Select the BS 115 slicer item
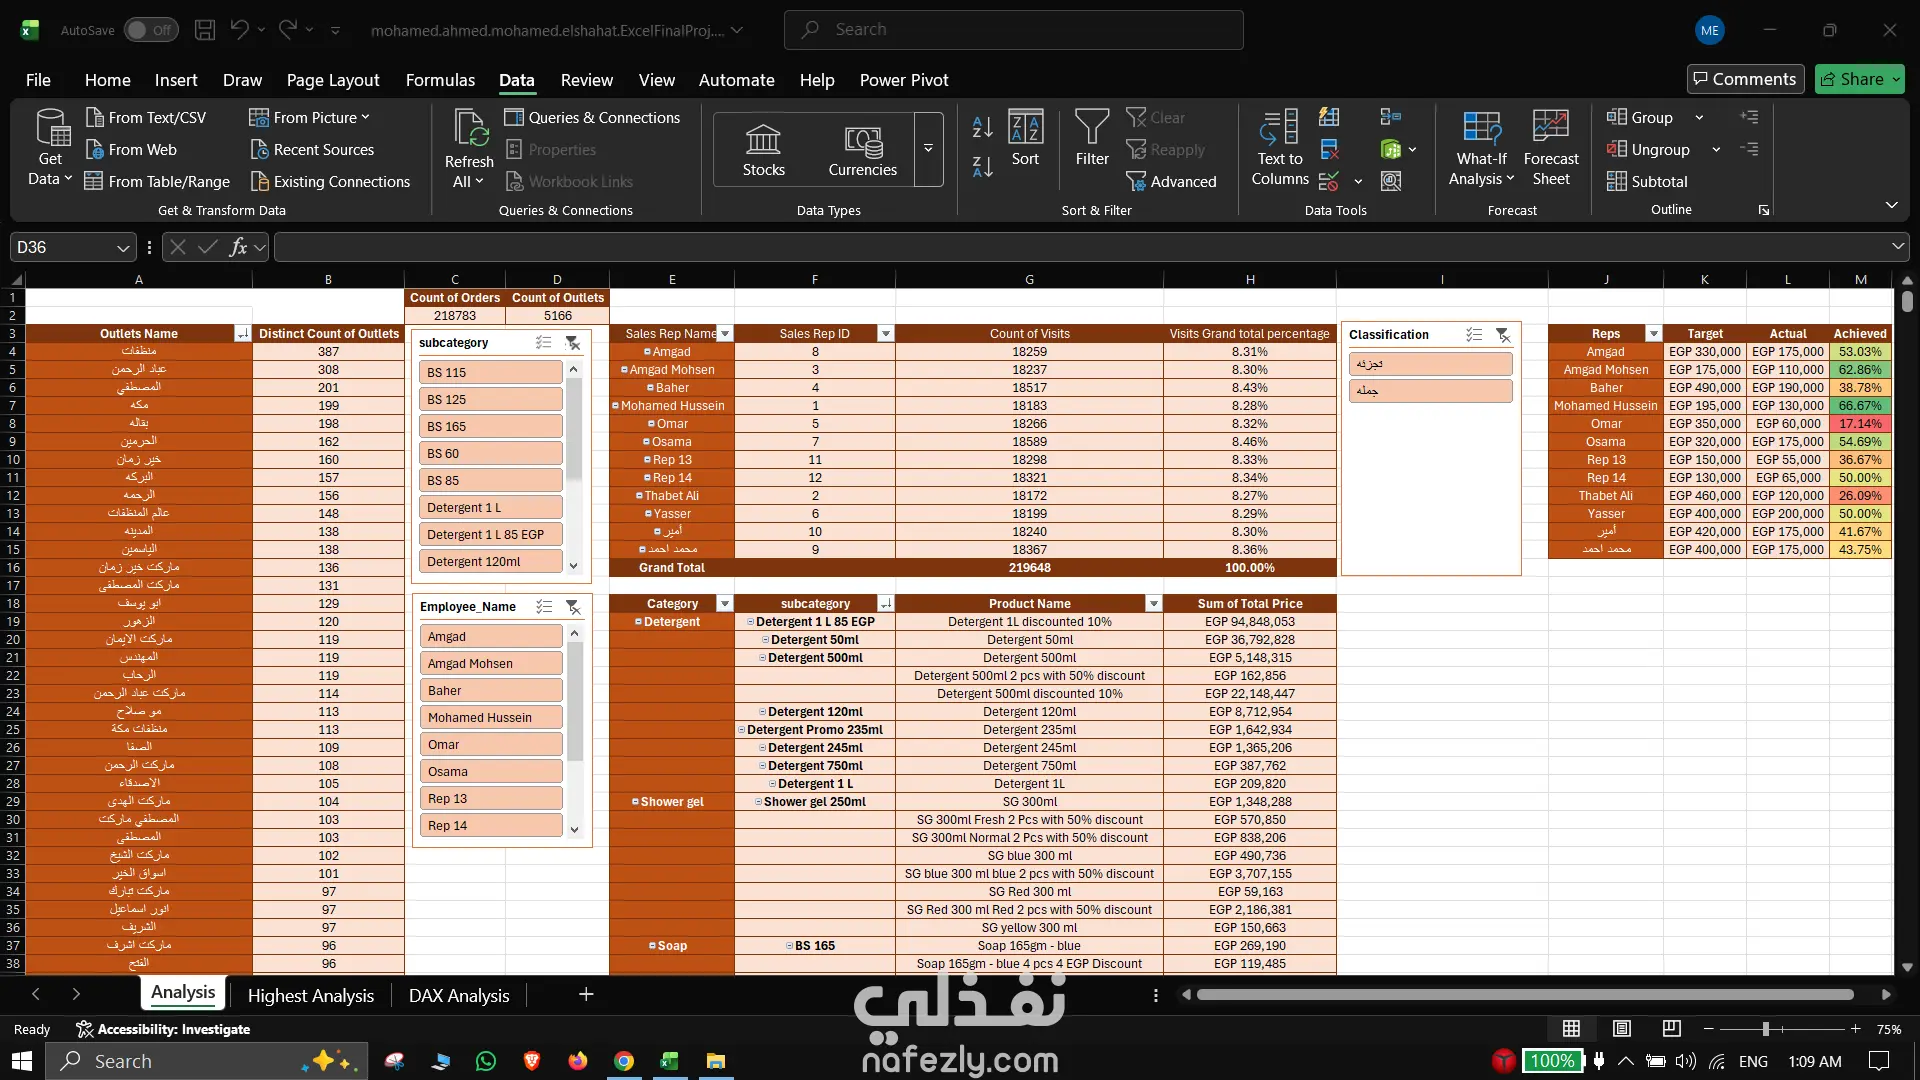 click(490, 372)
